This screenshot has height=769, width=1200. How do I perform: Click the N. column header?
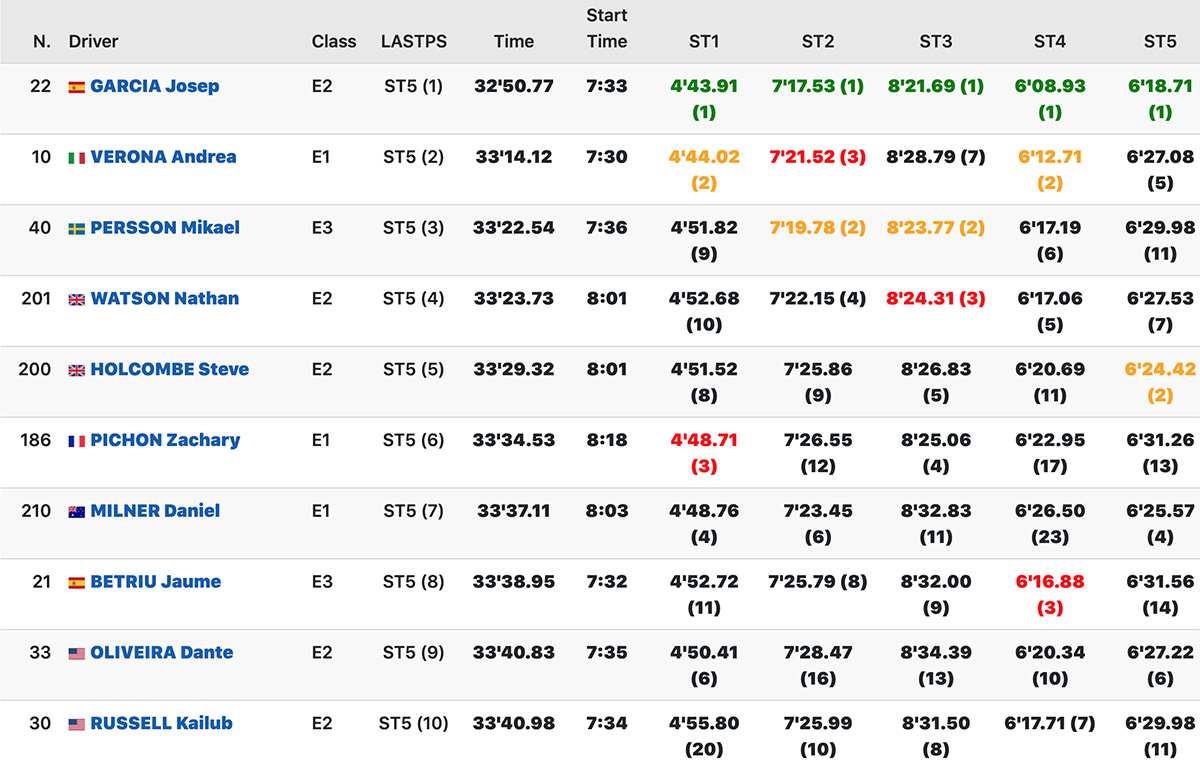[42, 42]
